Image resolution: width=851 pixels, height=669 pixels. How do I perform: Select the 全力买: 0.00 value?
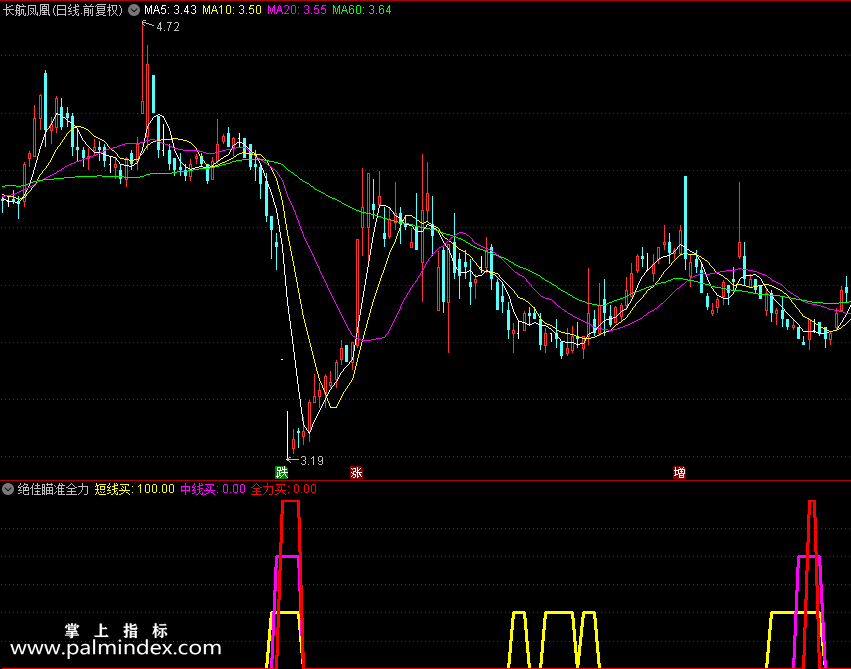point(283,489)
